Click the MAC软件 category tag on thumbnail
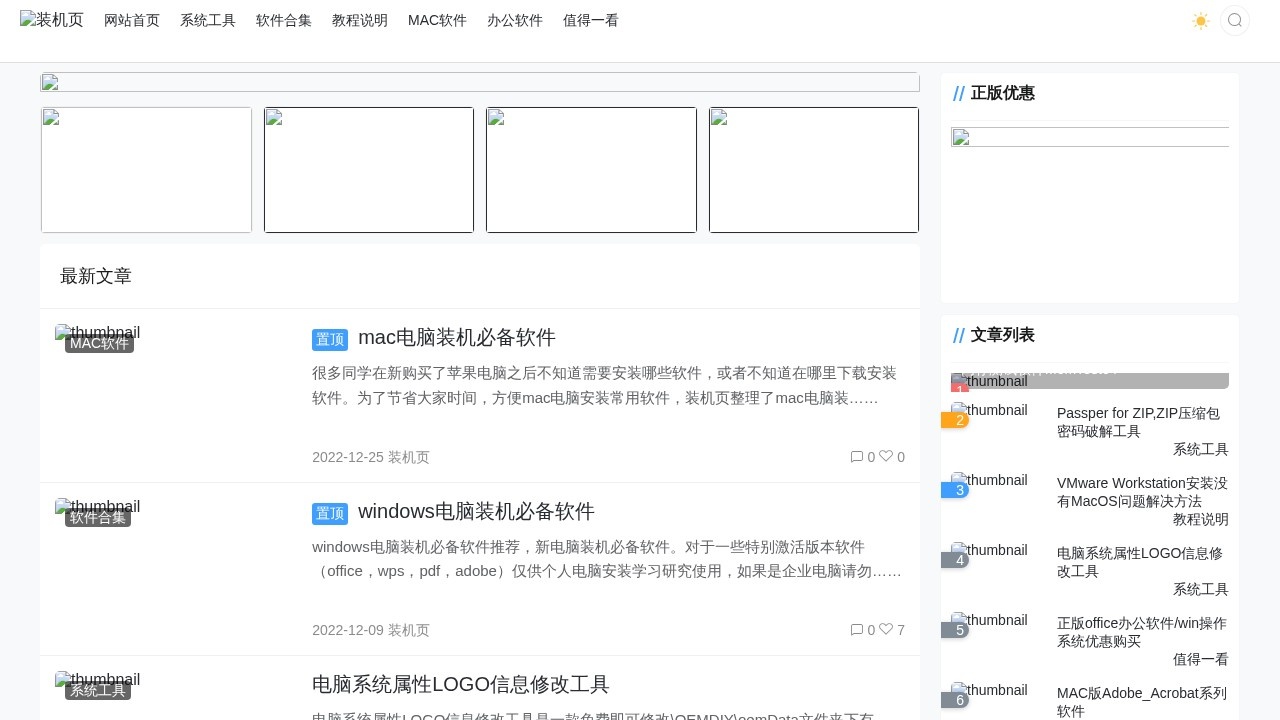The image size is (1280, 720). 99,343
